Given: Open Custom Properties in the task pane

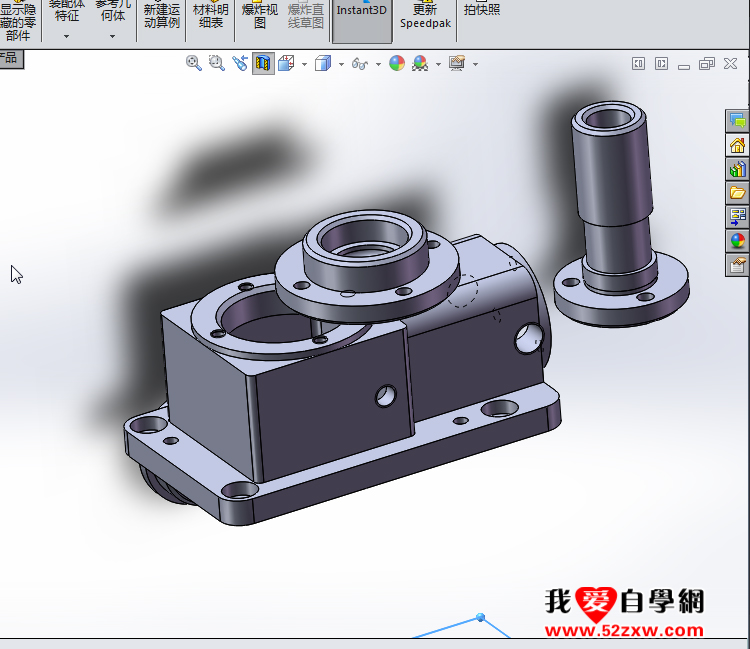Looking at the screenshot, I should pyautogui.click(x=737, y=265).
